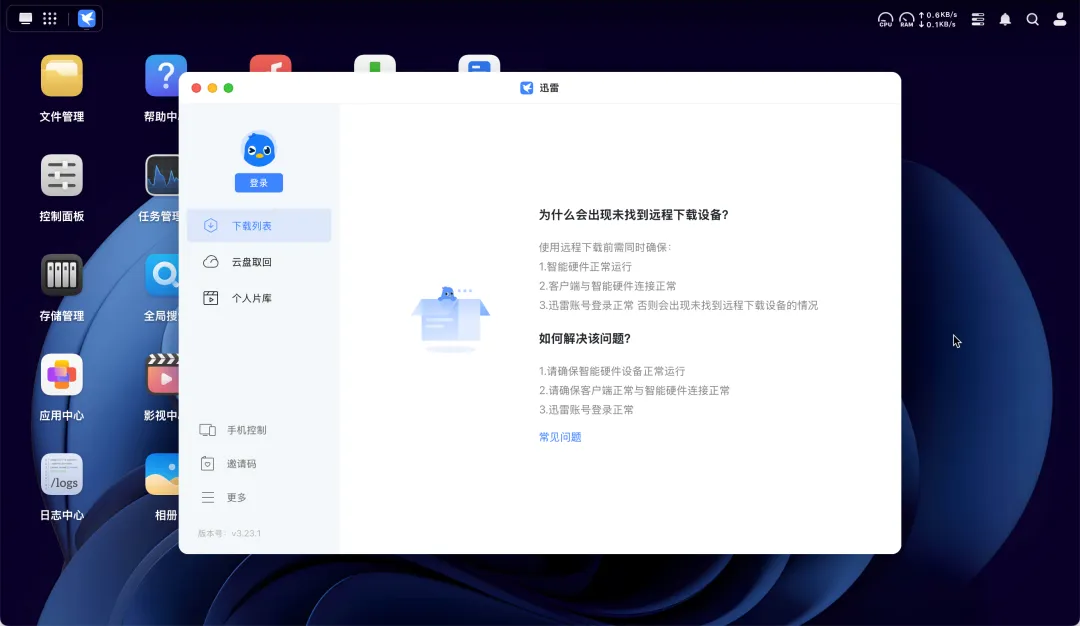Click the text 2.客户端与智能硬件连接正常
This screenshot has height=626, width=1080.
(608, 286)
